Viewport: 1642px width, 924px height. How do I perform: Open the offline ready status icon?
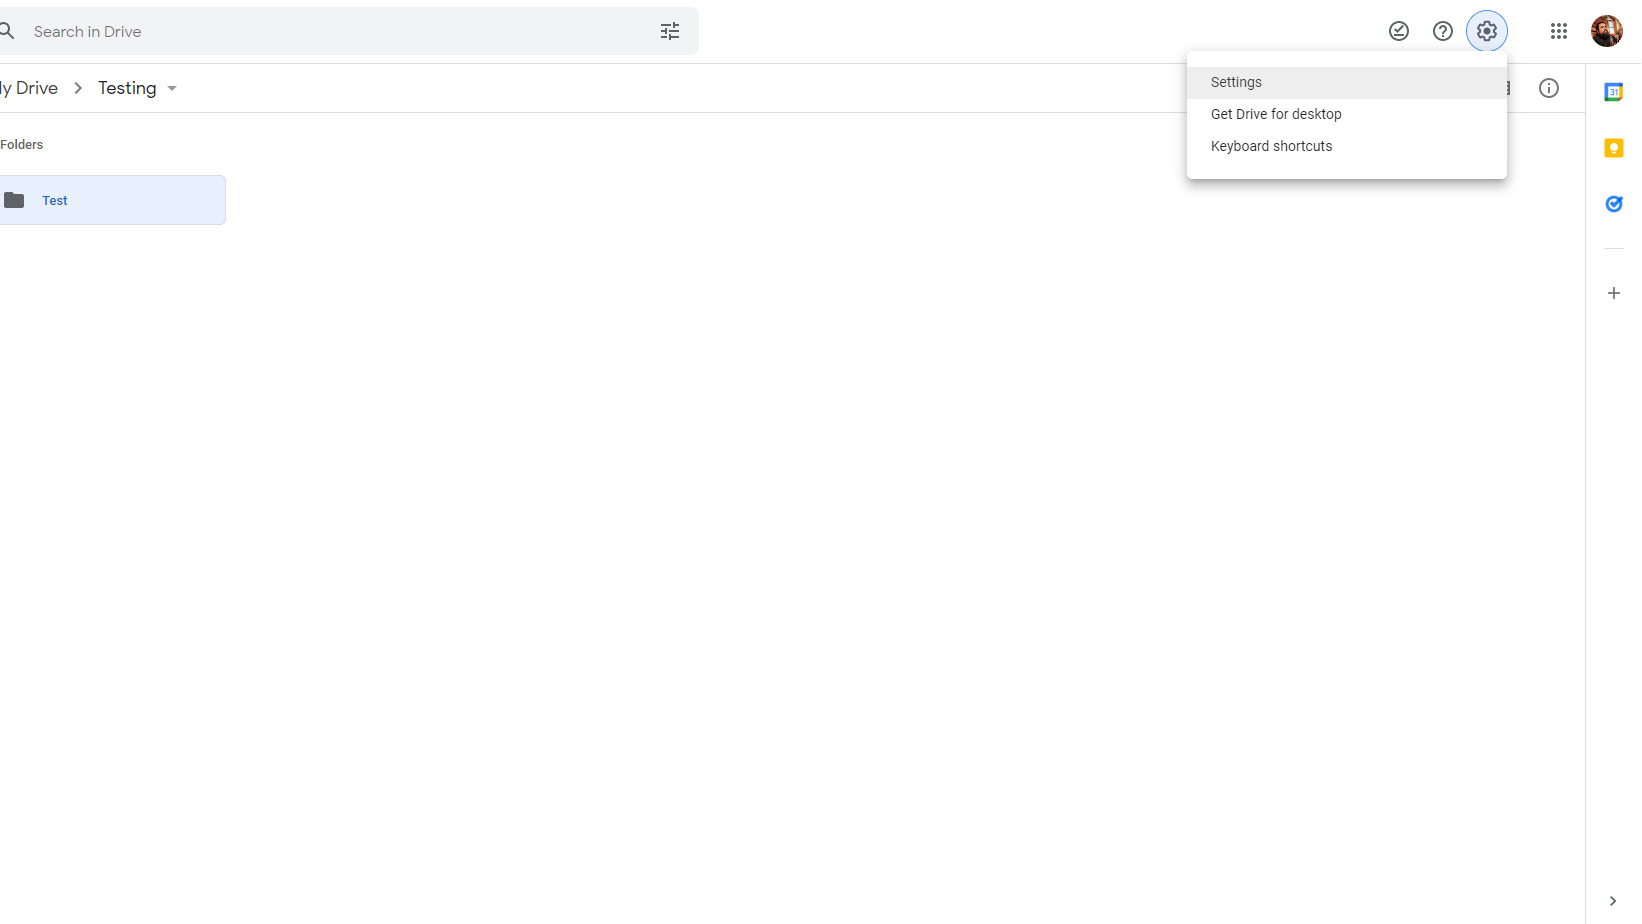click(1399, 31)
